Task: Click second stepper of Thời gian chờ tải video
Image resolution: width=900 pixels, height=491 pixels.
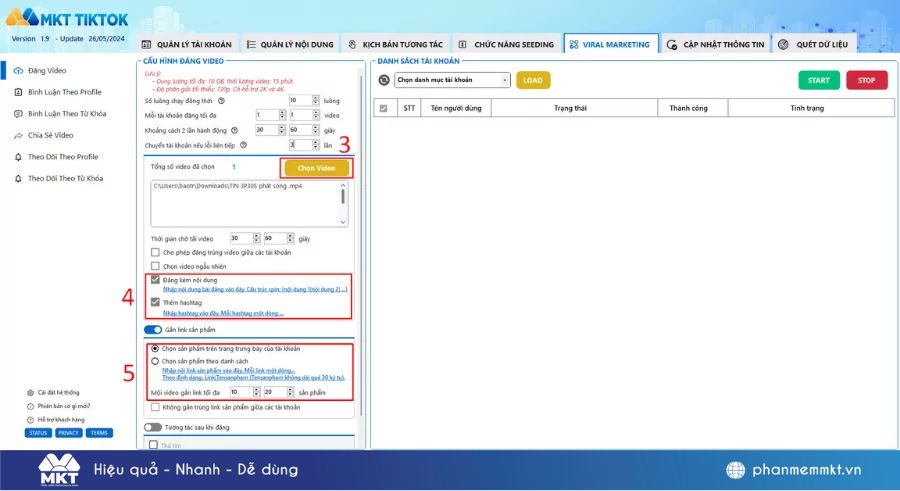Action: [290, 238]
